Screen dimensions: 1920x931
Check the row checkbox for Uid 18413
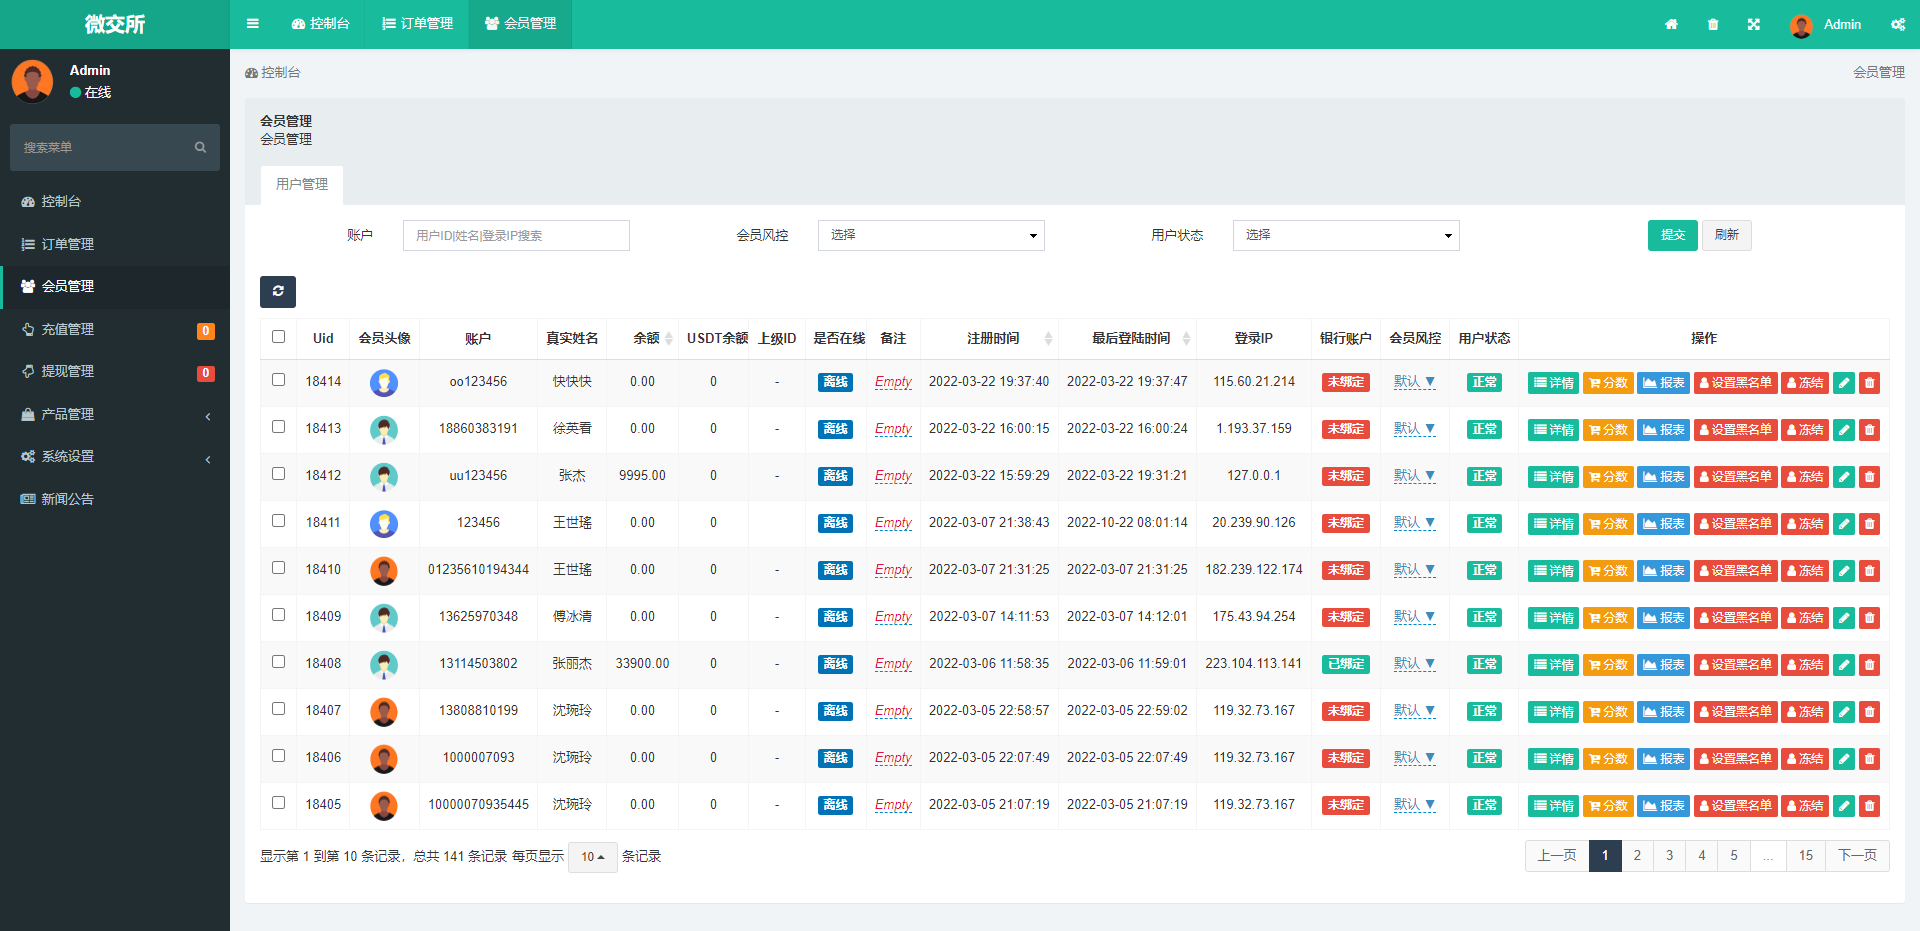[278, 428]
